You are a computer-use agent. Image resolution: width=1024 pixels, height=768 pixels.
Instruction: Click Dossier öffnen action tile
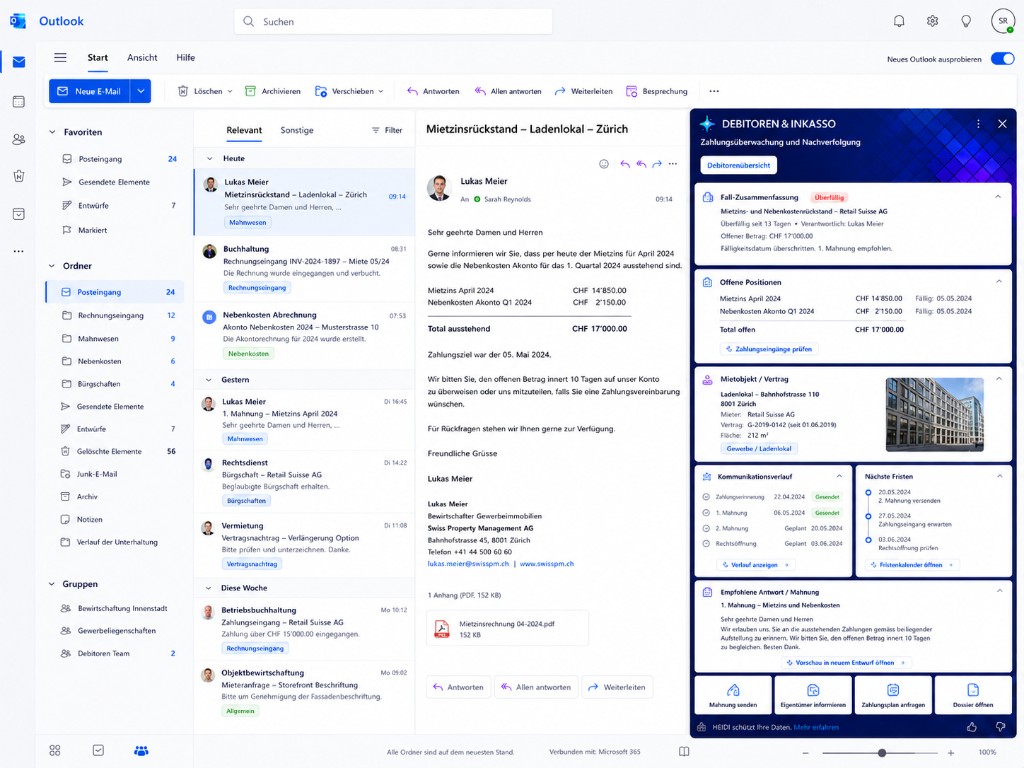coord(973,696)
